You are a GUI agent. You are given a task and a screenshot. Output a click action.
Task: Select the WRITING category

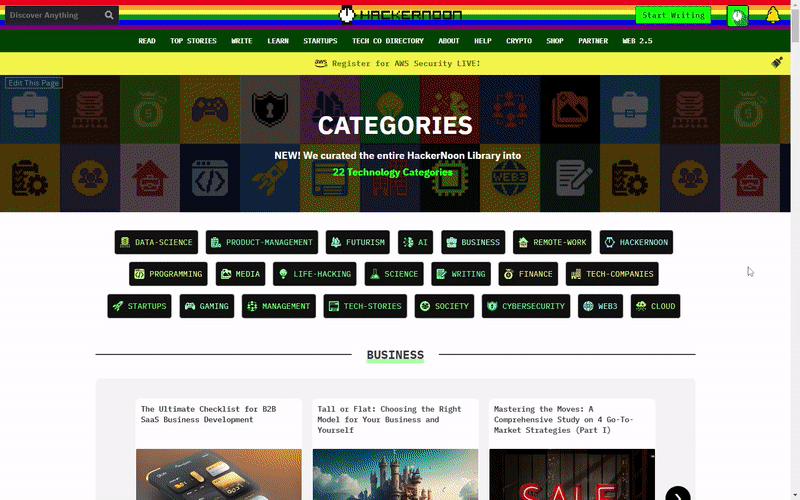461,274
